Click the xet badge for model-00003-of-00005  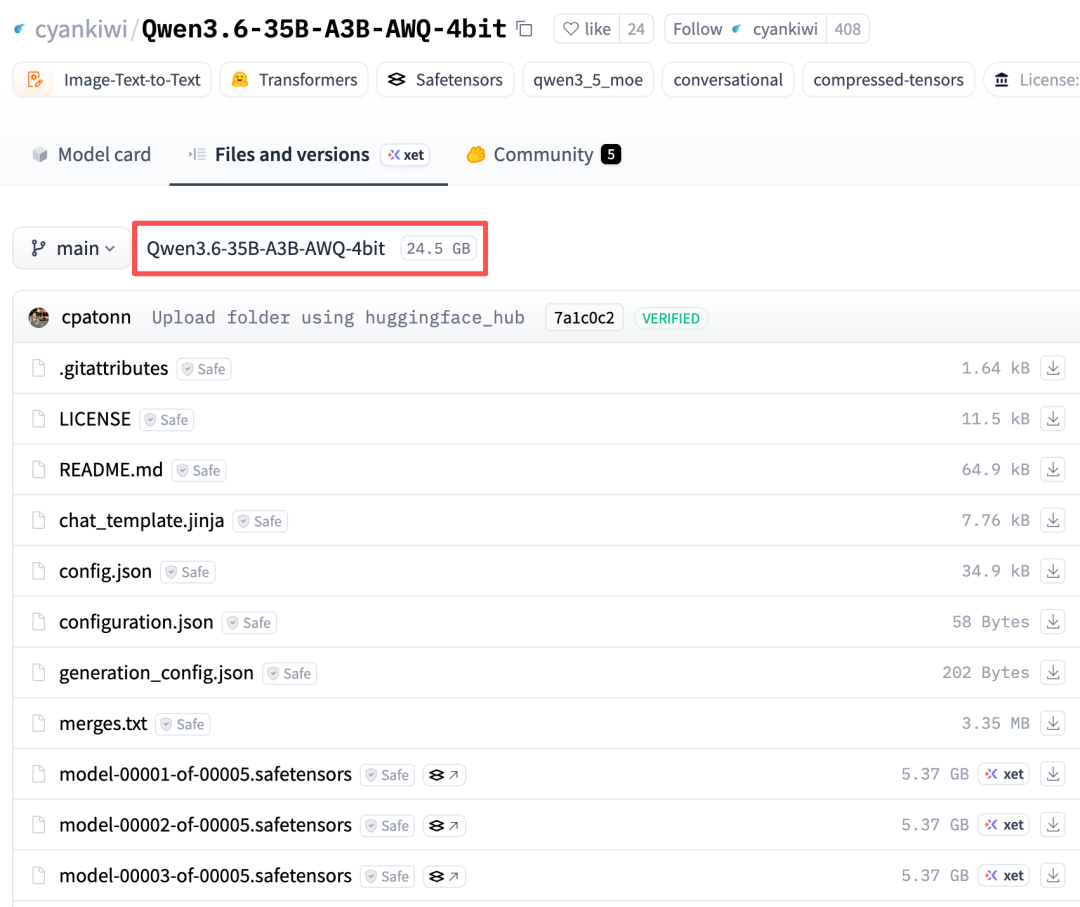pos(1004,875)
